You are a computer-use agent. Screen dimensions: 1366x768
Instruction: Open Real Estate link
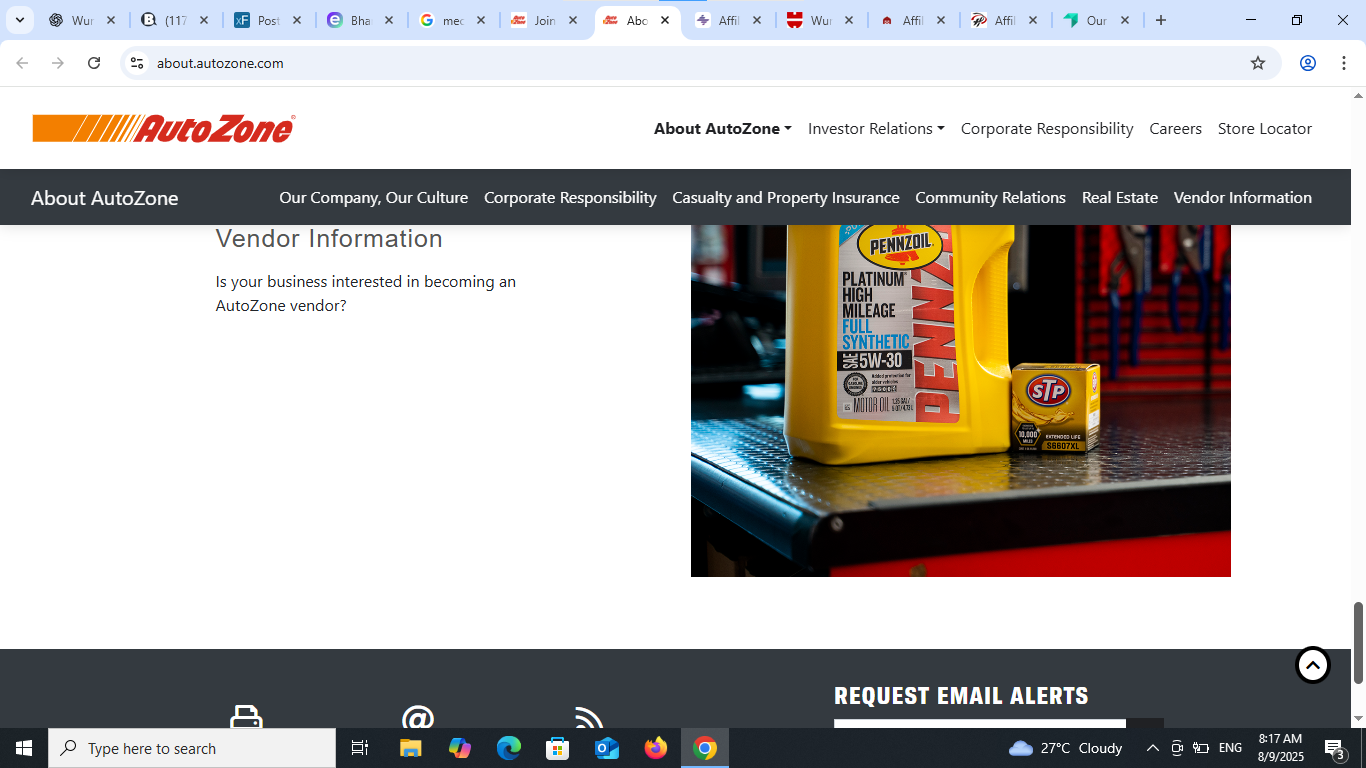point(1119,198)
